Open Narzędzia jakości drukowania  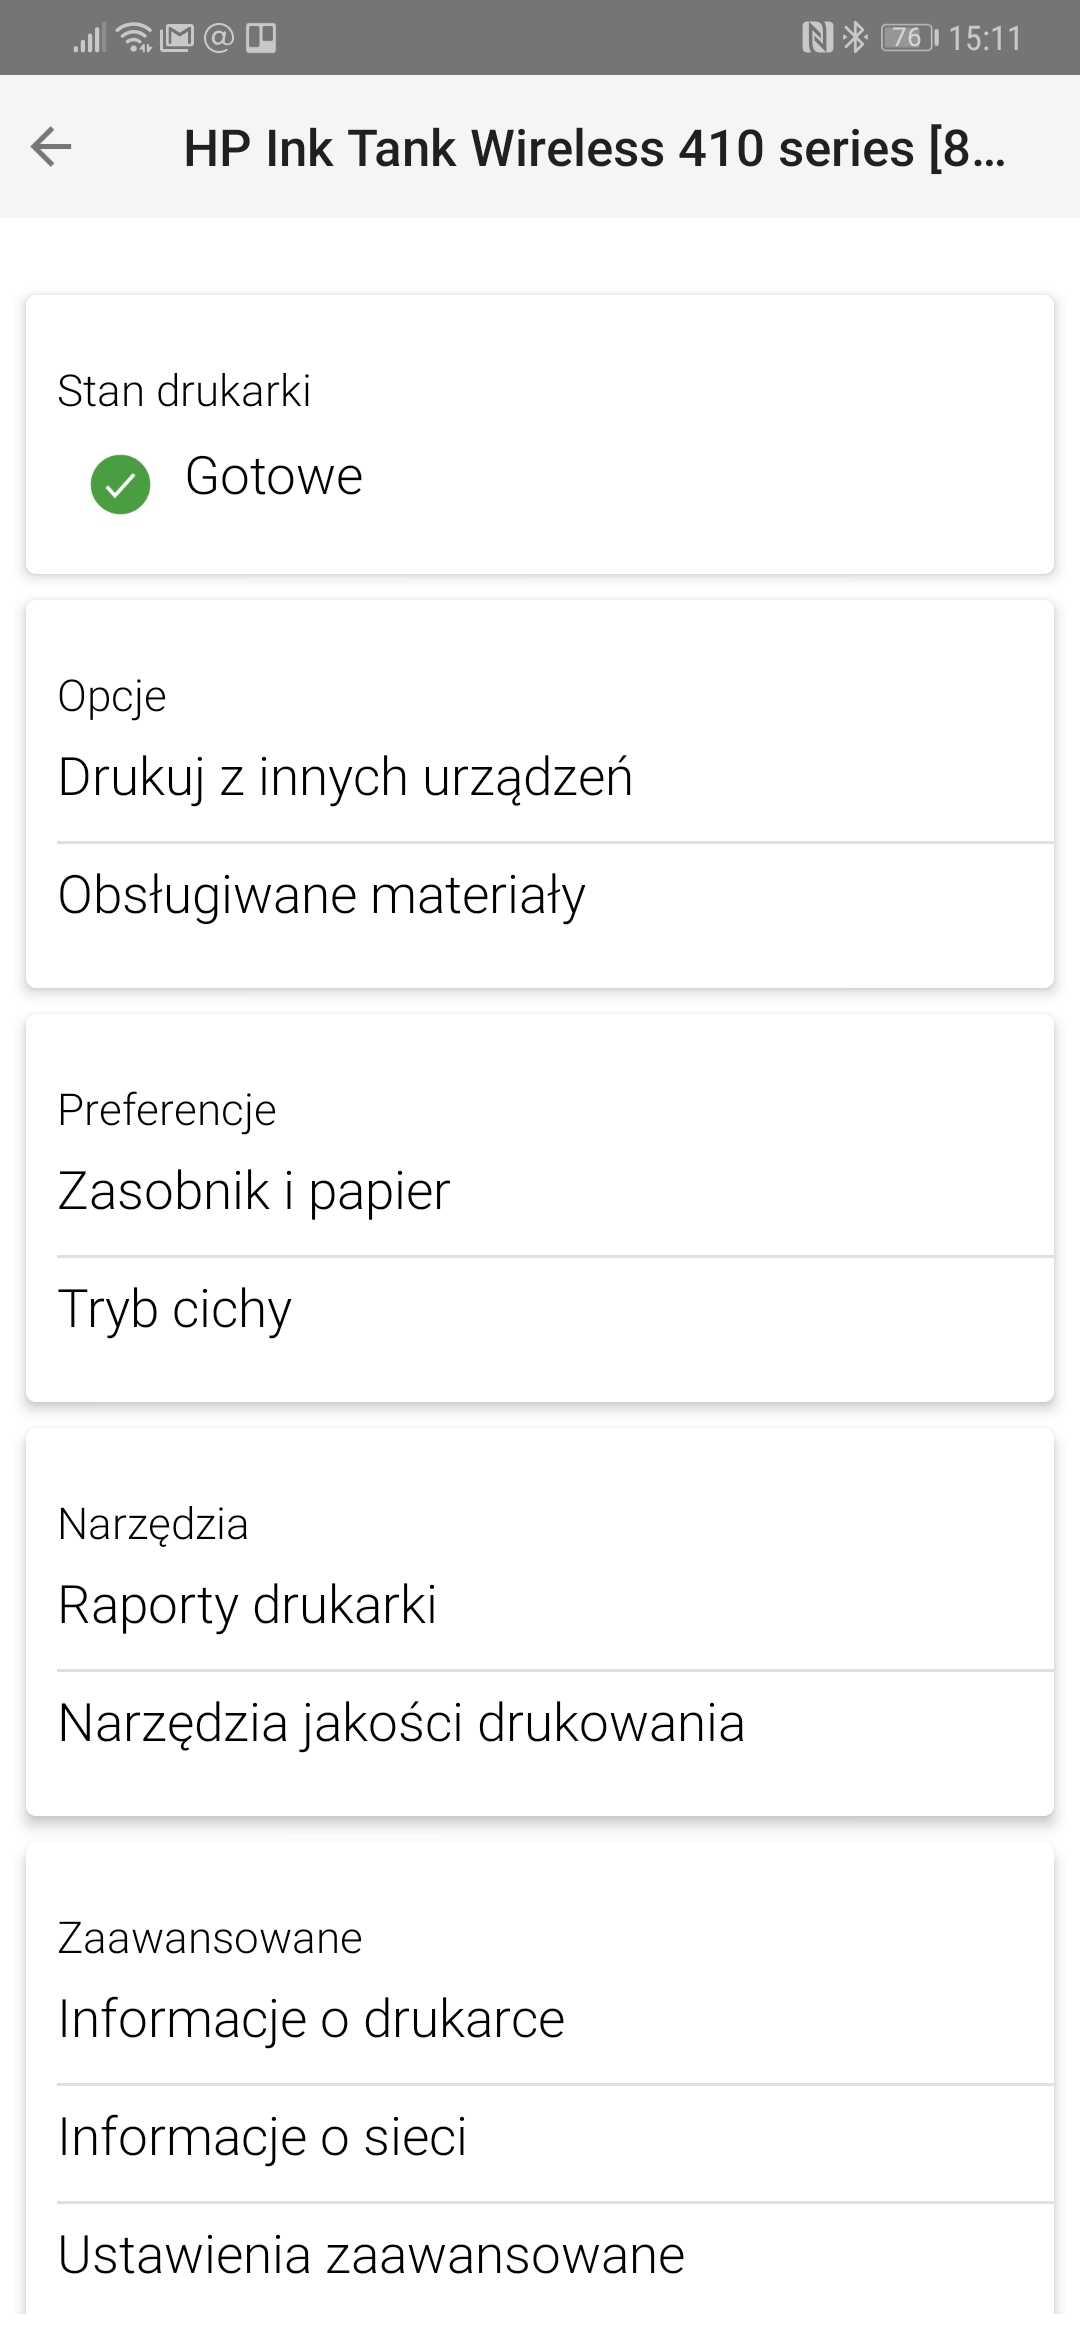[x=540, y=1723]
